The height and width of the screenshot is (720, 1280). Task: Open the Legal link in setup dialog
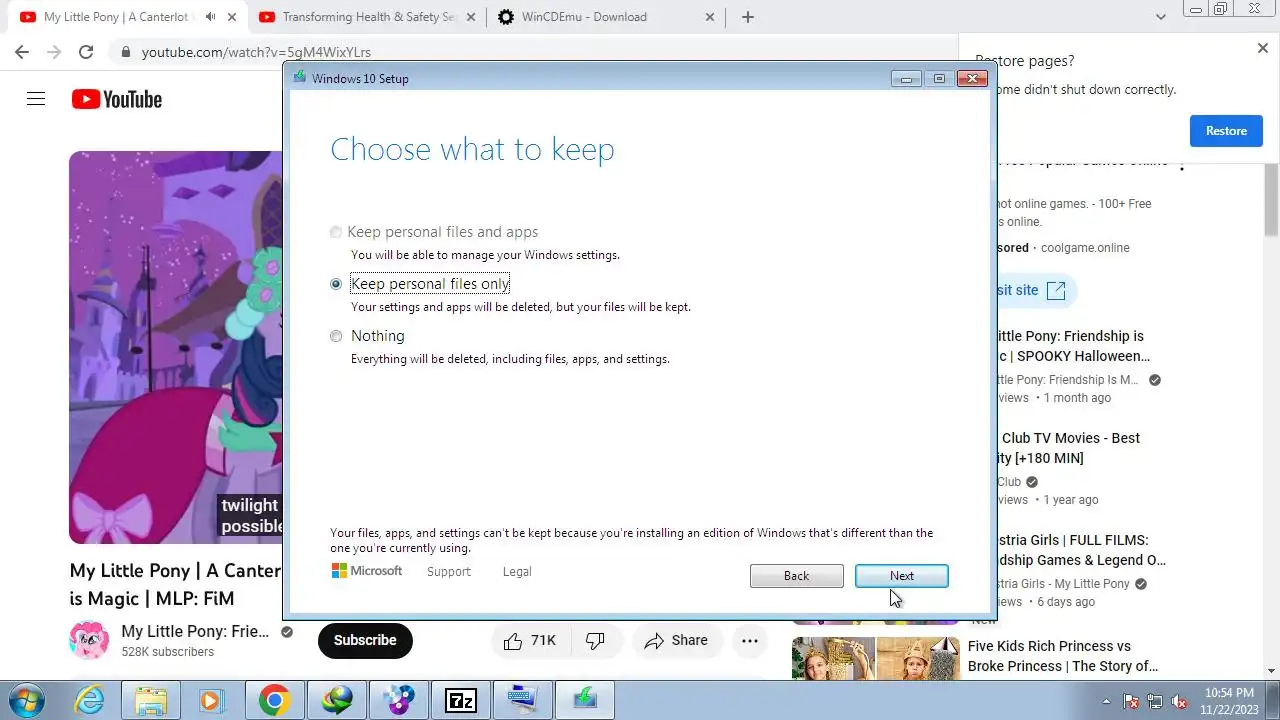click(517, 572)
